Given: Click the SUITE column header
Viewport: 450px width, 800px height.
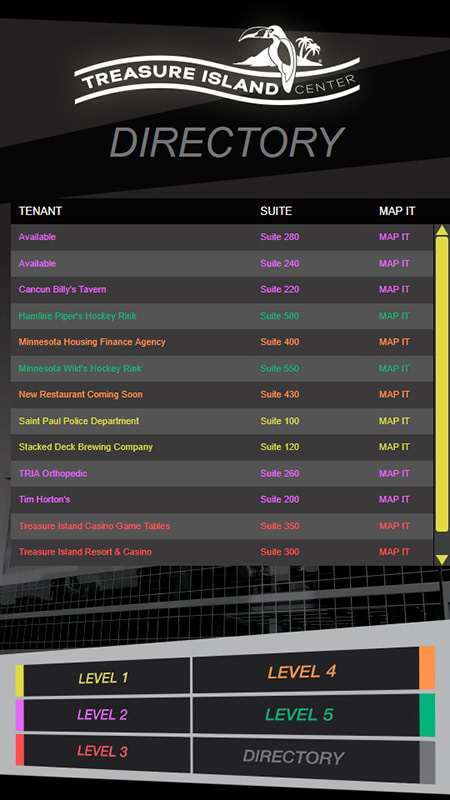Looking at the screenshot, I should (276, 211).
